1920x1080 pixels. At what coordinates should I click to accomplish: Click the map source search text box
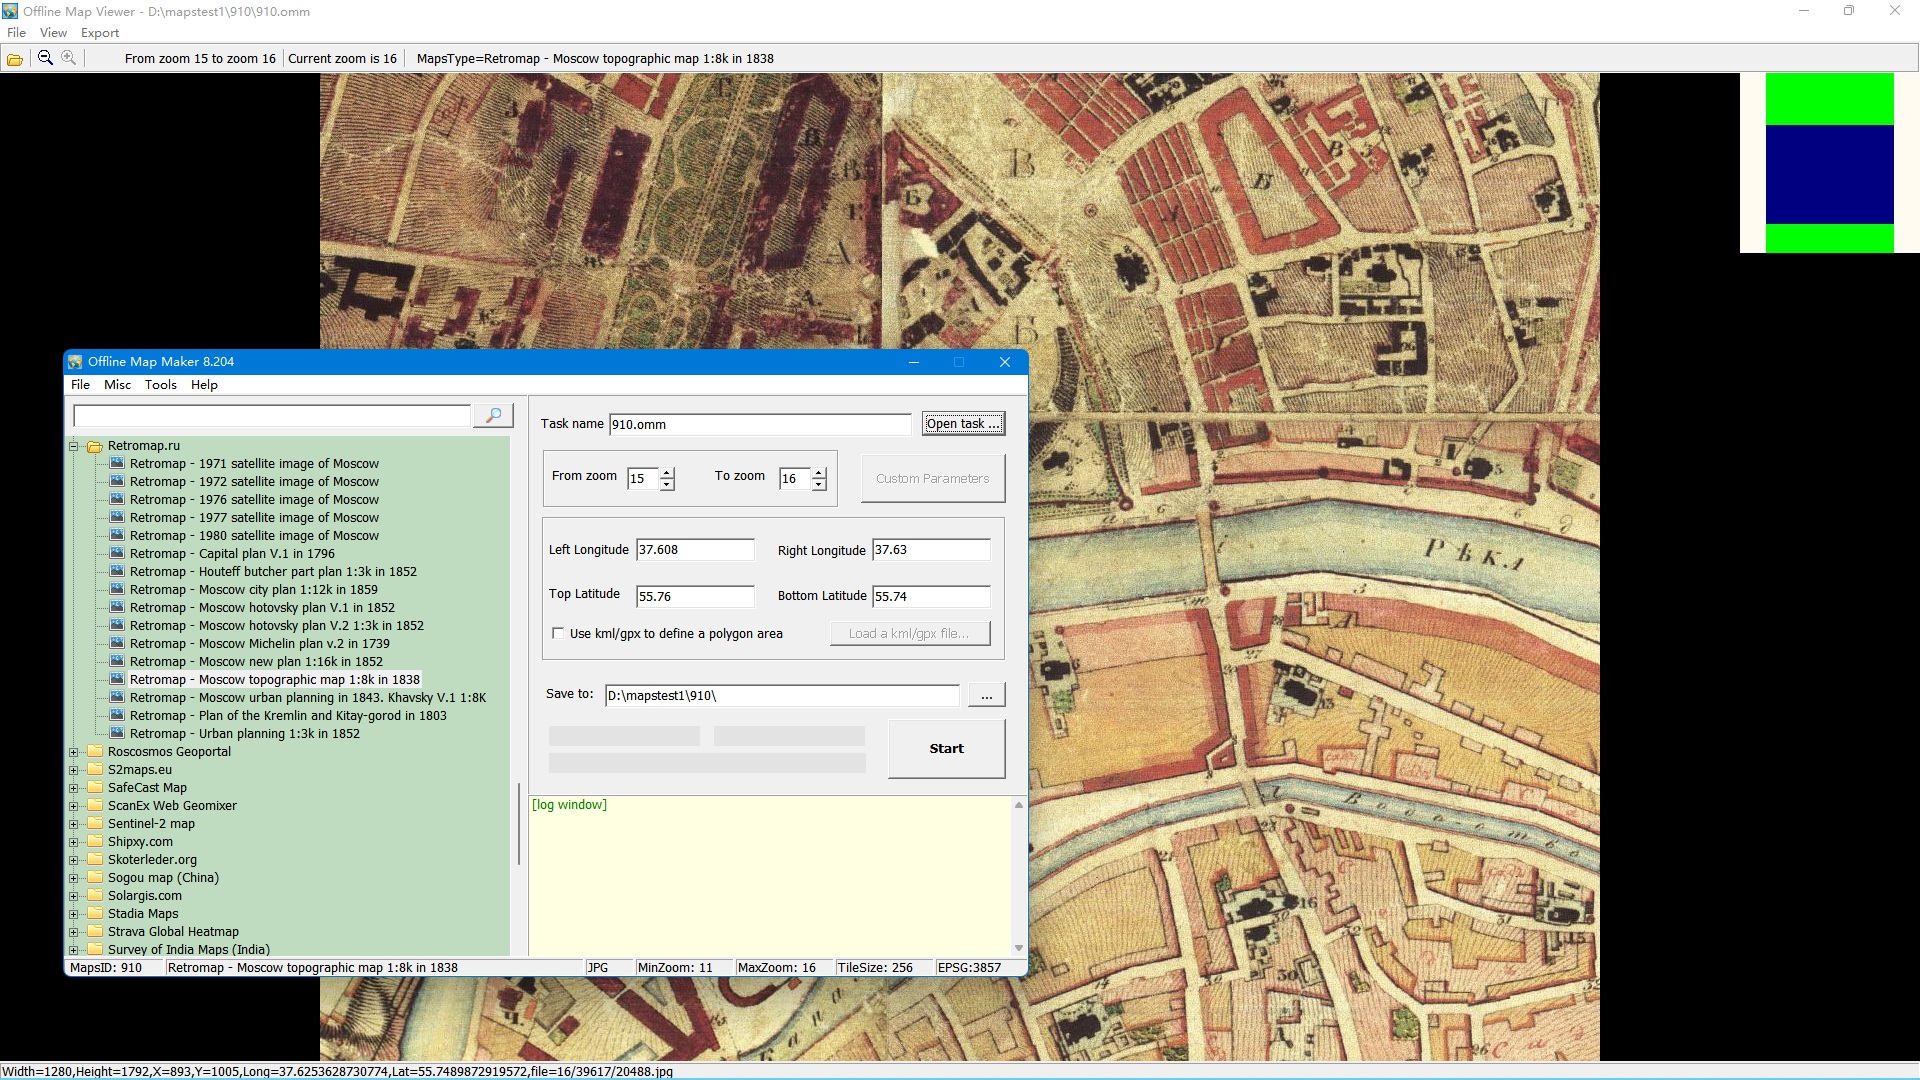(271, 416)
